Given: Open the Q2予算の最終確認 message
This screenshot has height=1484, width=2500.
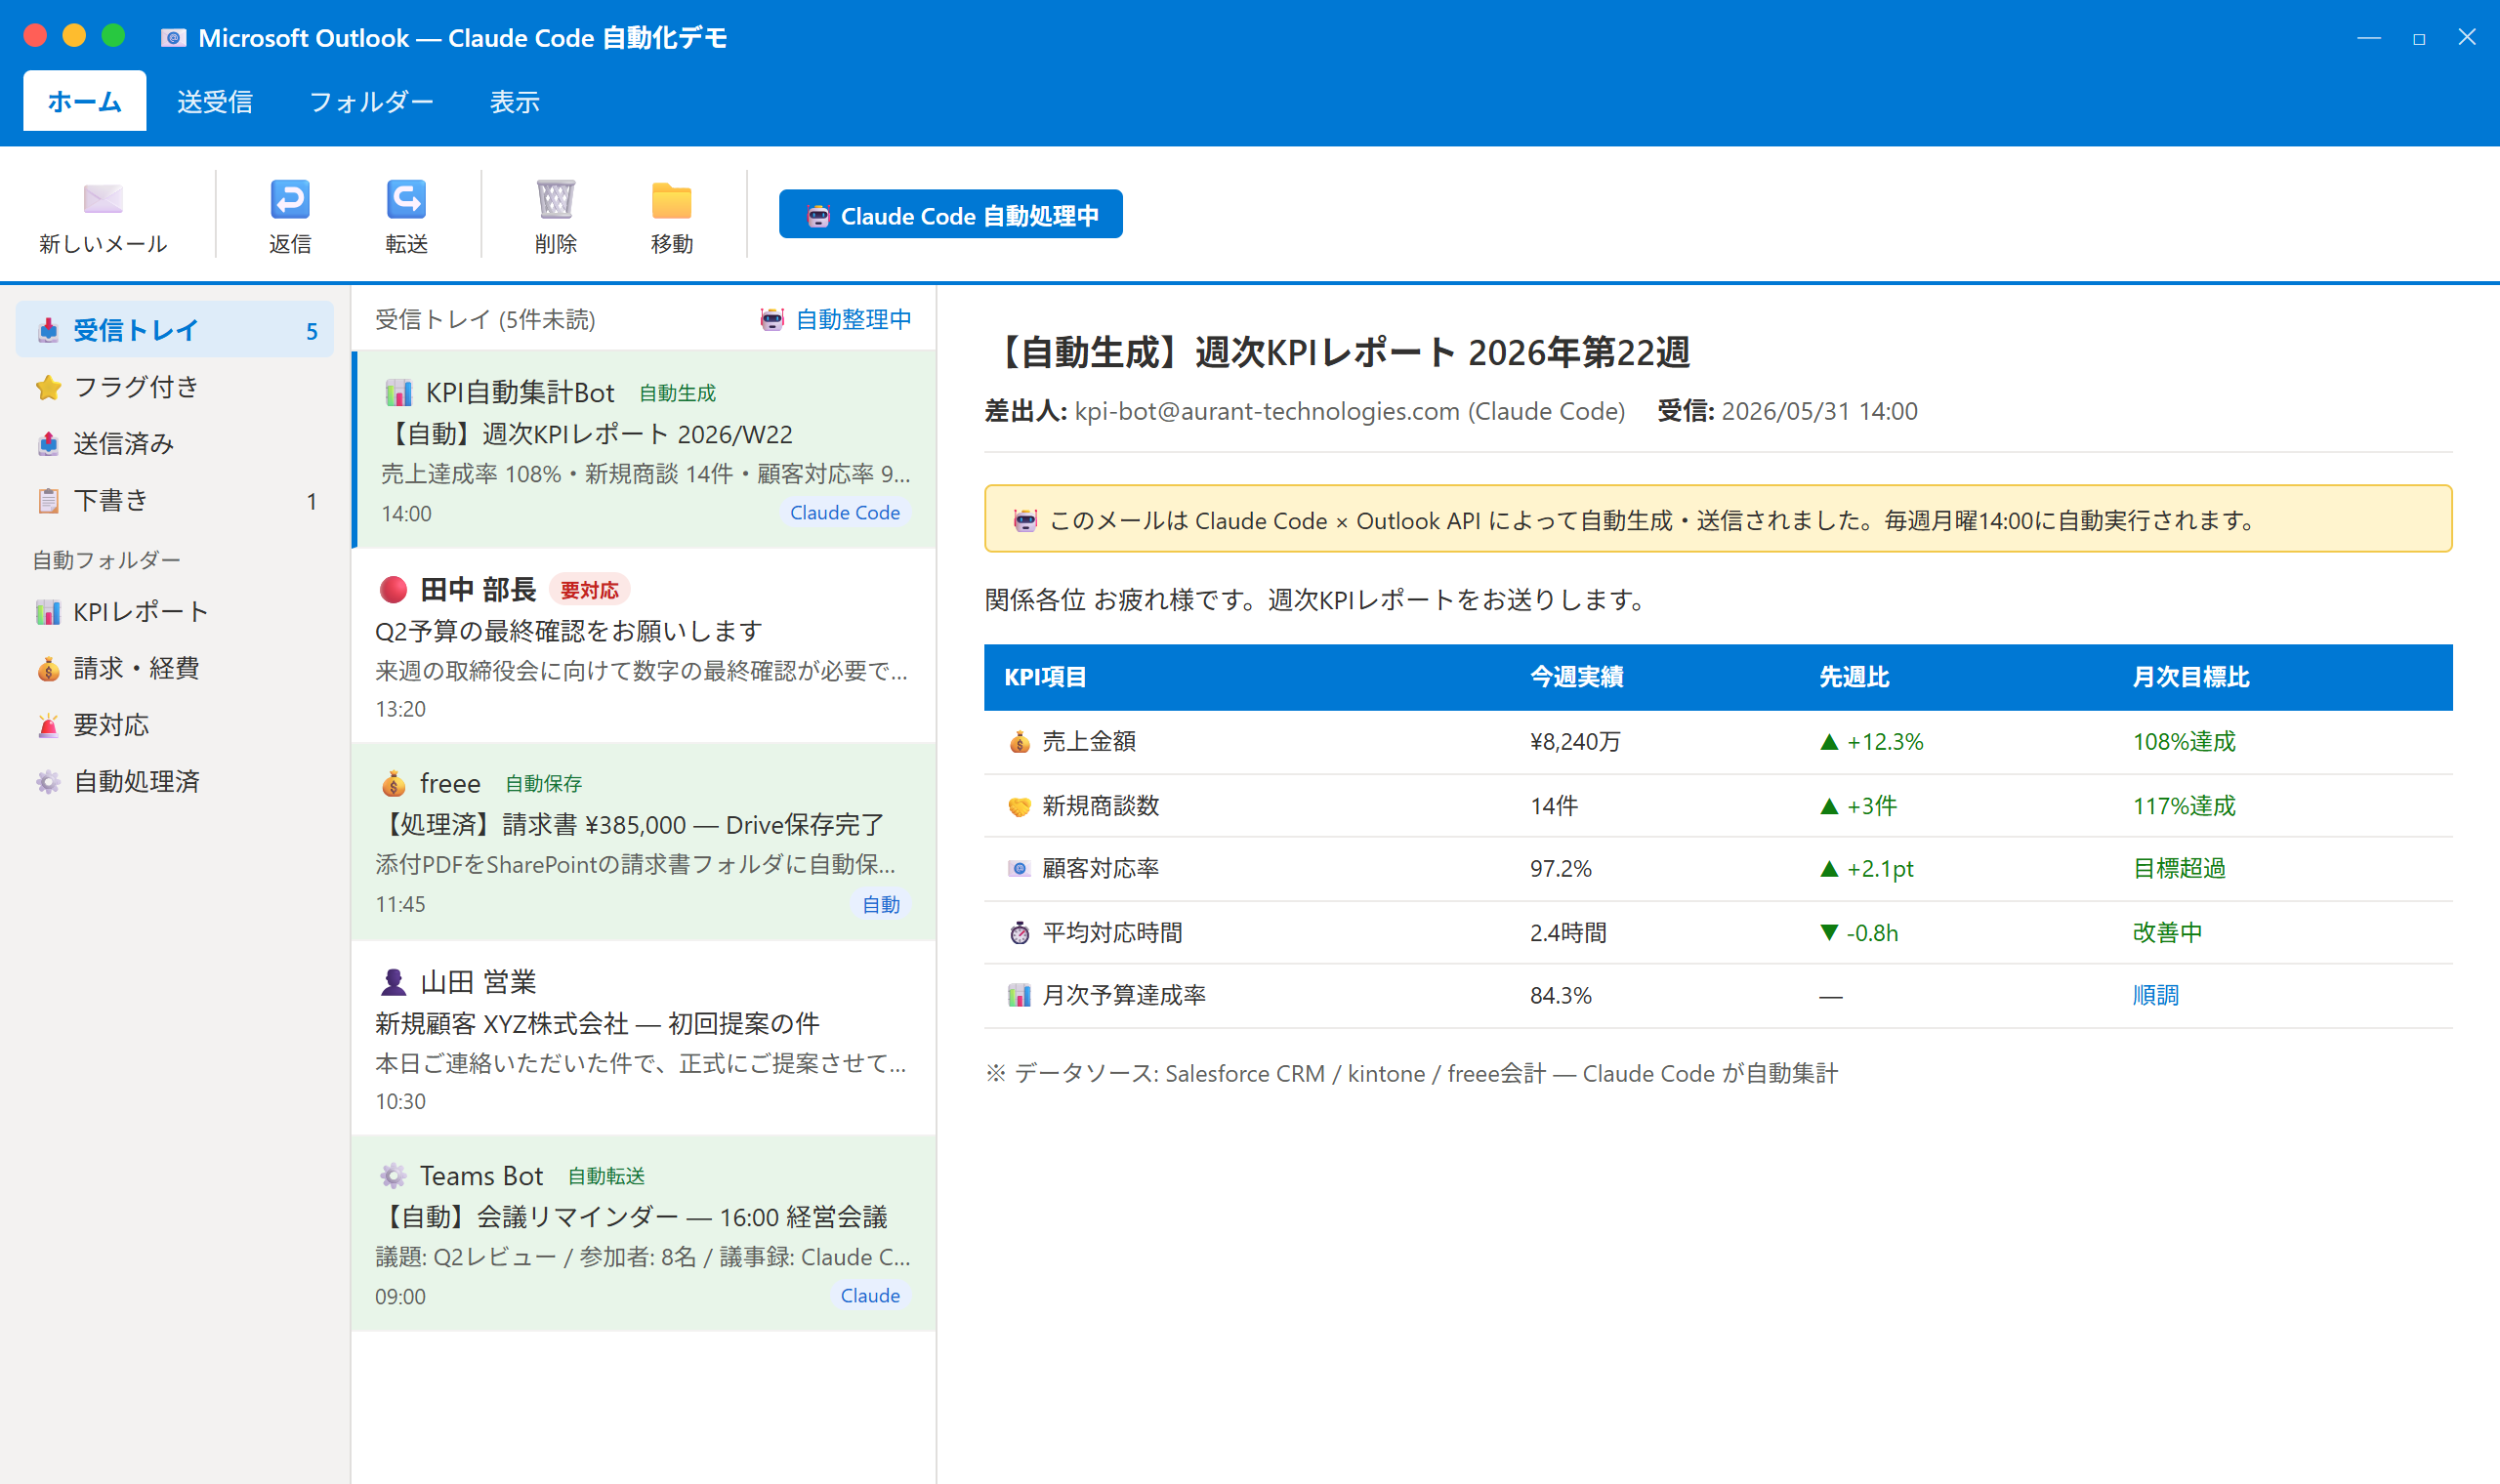Looking at the screenshot, I should [x=644, y=646].
